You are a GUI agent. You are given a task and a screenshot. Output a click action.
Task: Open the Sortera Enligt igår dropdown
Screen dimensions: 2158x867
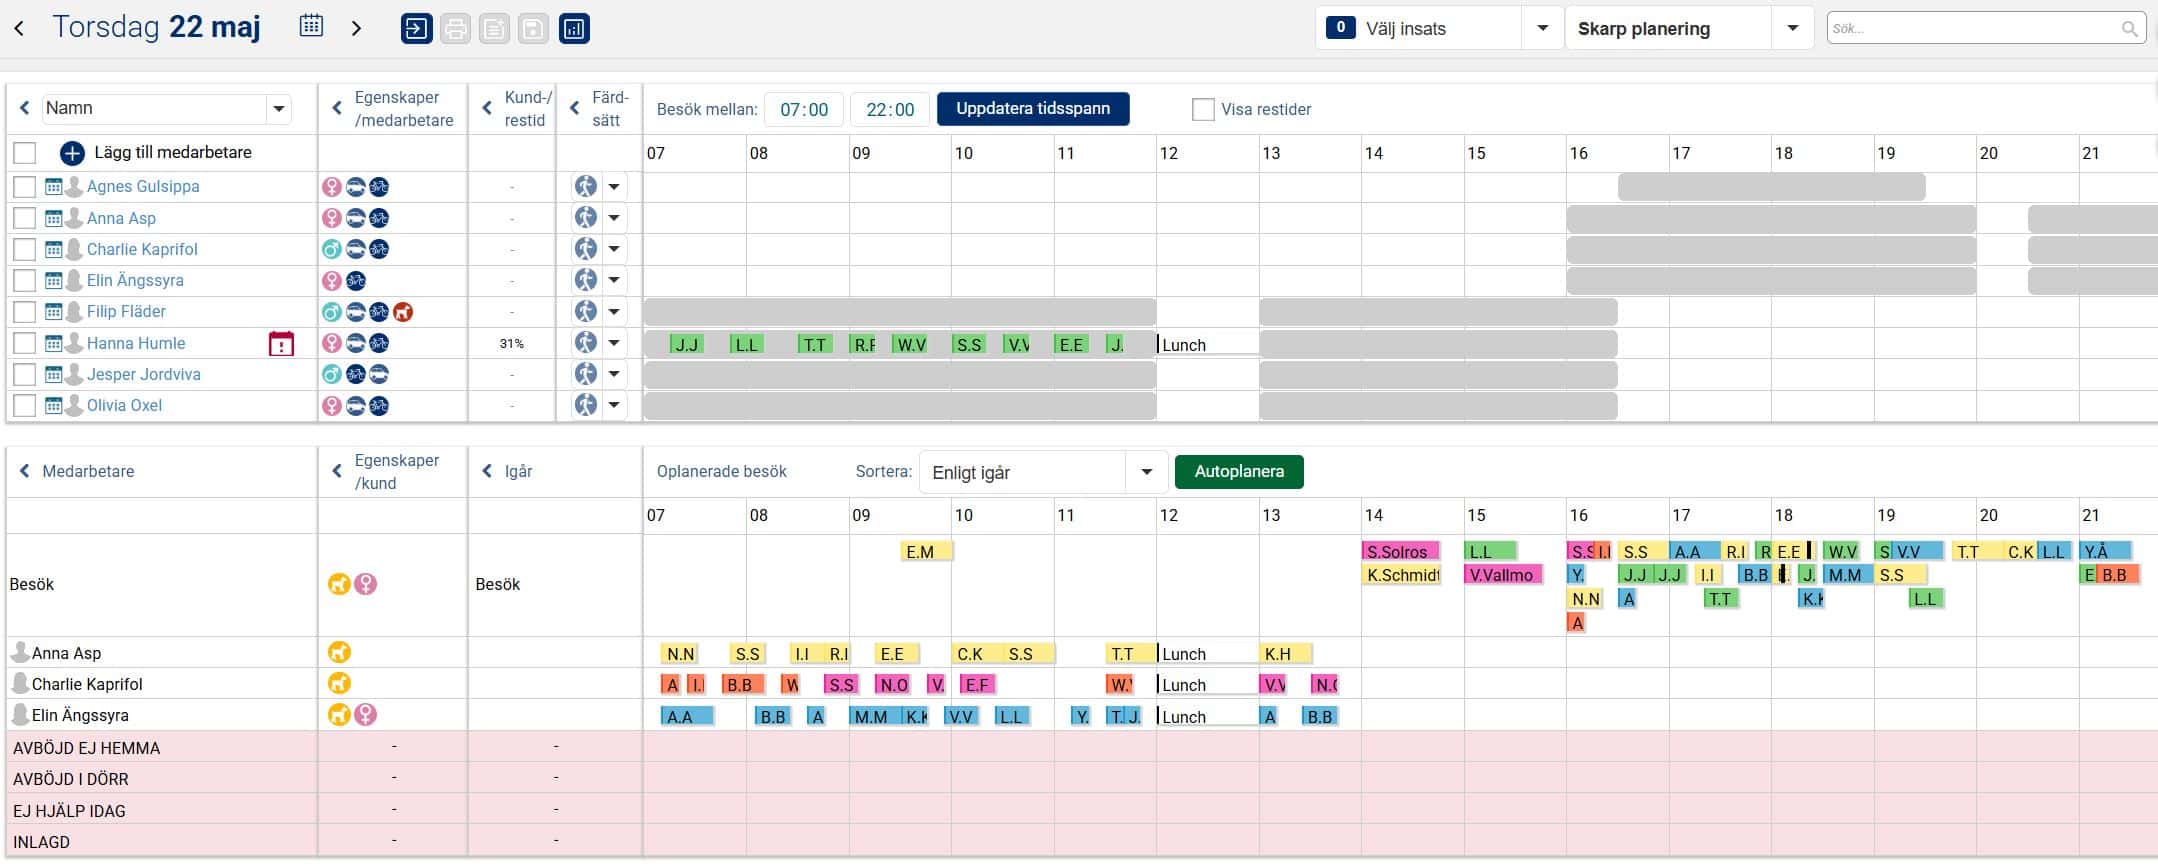click(1146, 472)
